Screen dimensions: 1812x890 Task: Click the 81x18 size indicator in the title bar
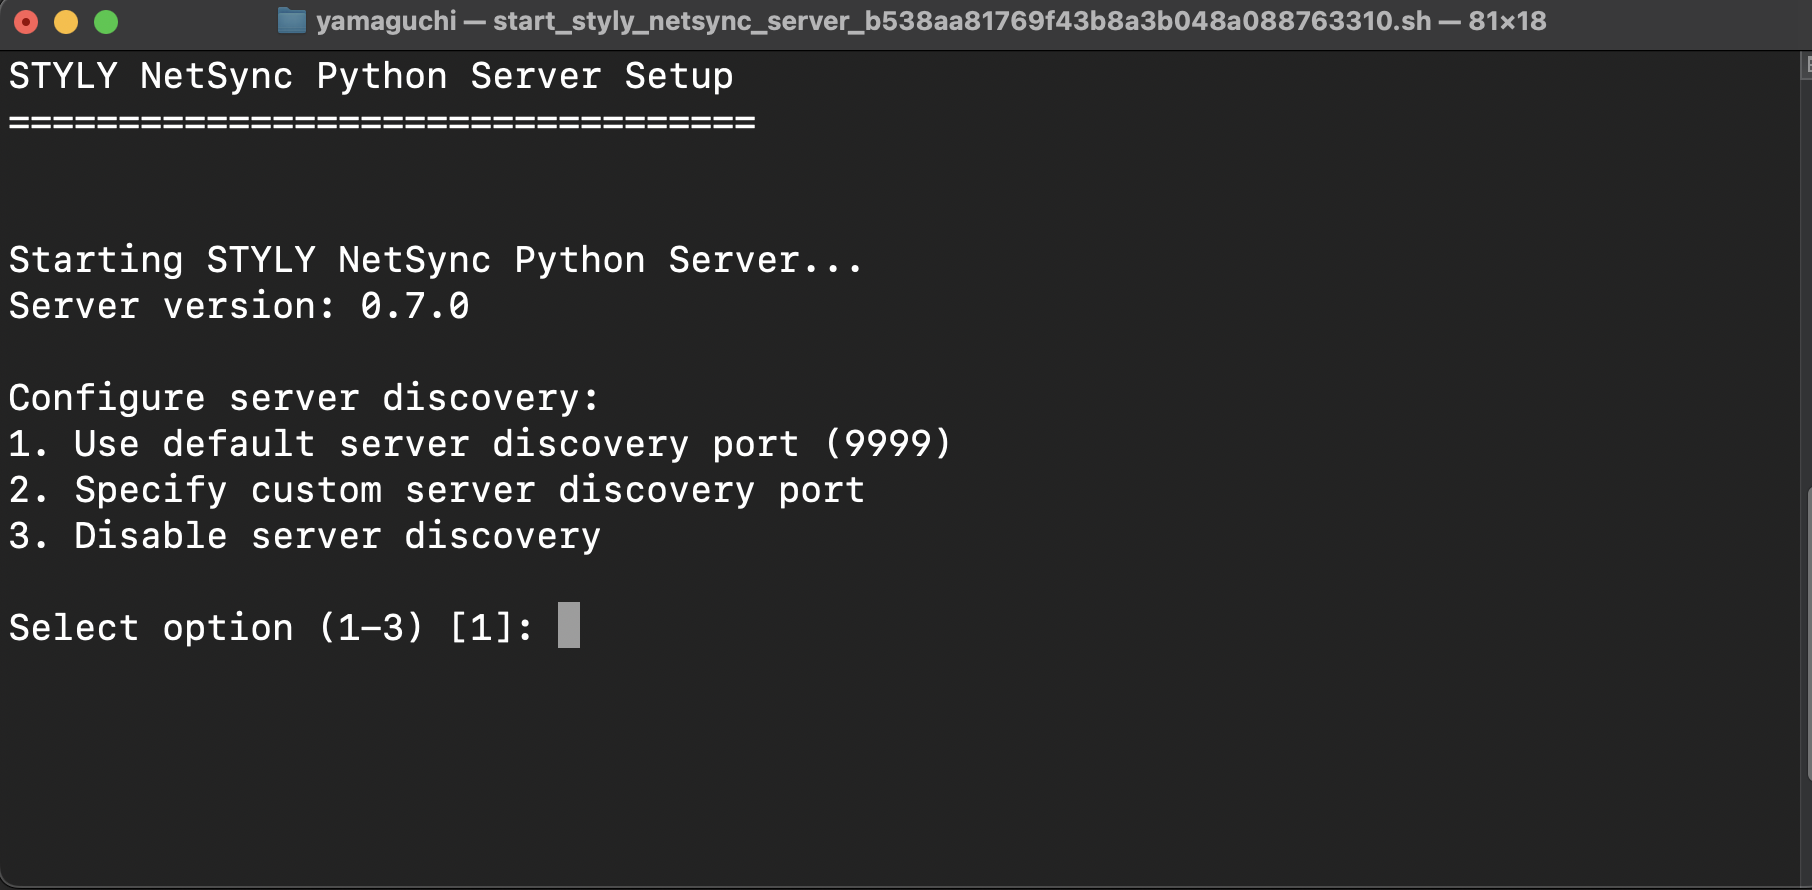[x=1505, y=20]
